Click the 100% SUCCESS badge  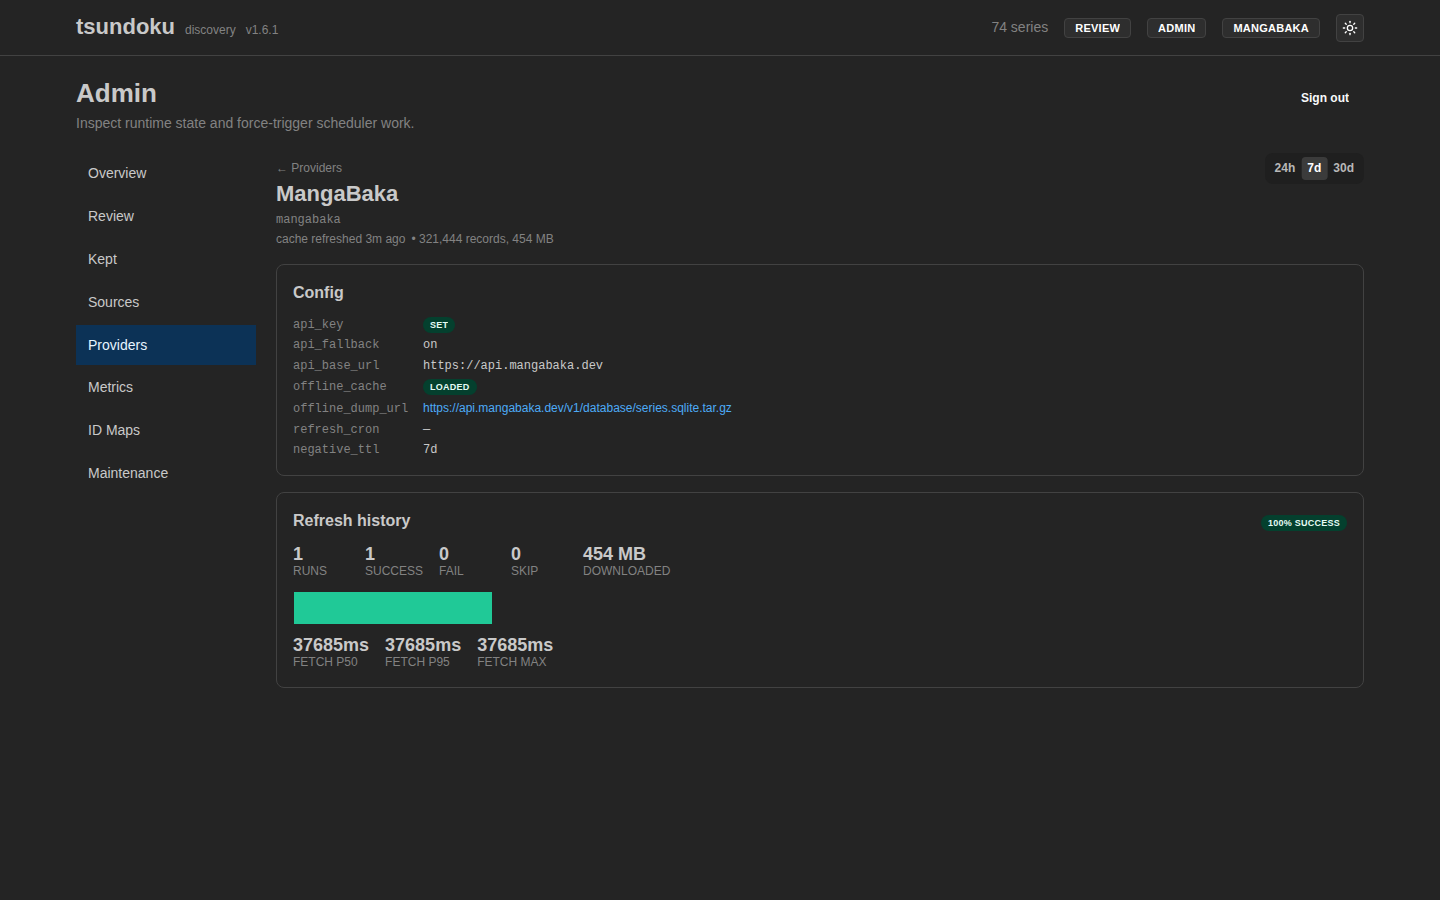coord(1303,523)
